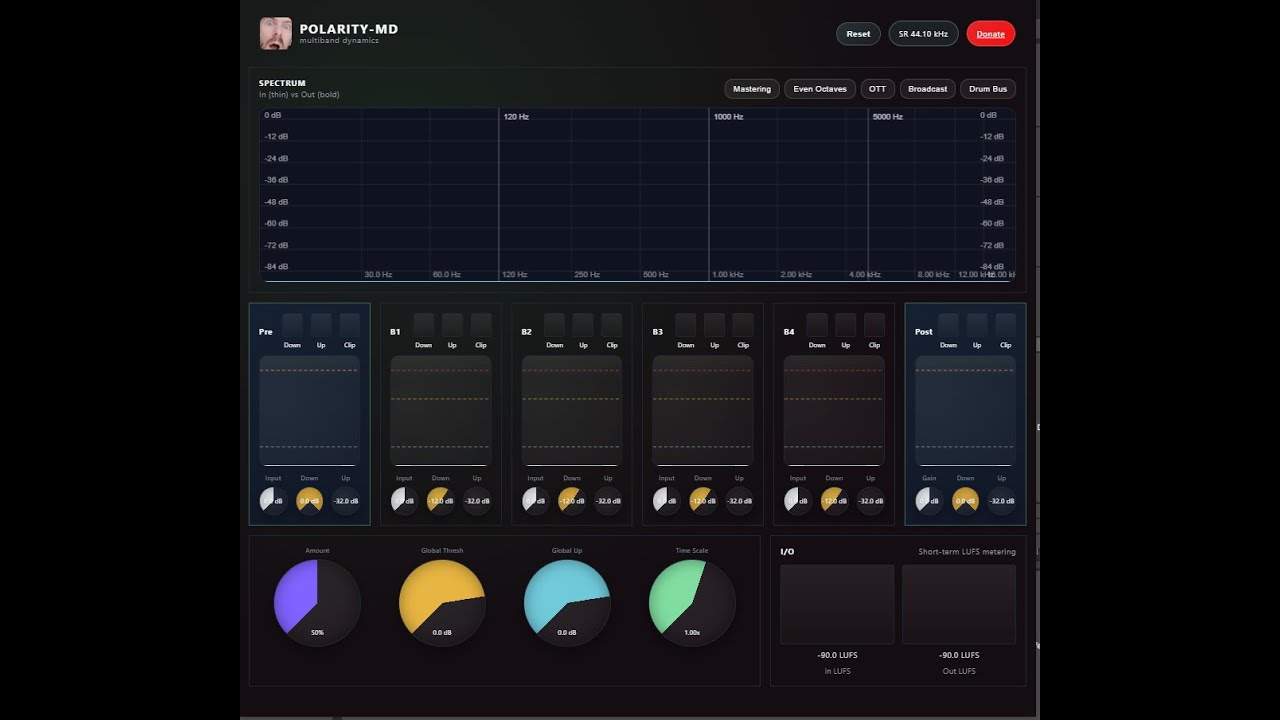The height and width of the screenshot is (720, 1280).
Task: Click the Pre band level meter display
Action: 310,411
